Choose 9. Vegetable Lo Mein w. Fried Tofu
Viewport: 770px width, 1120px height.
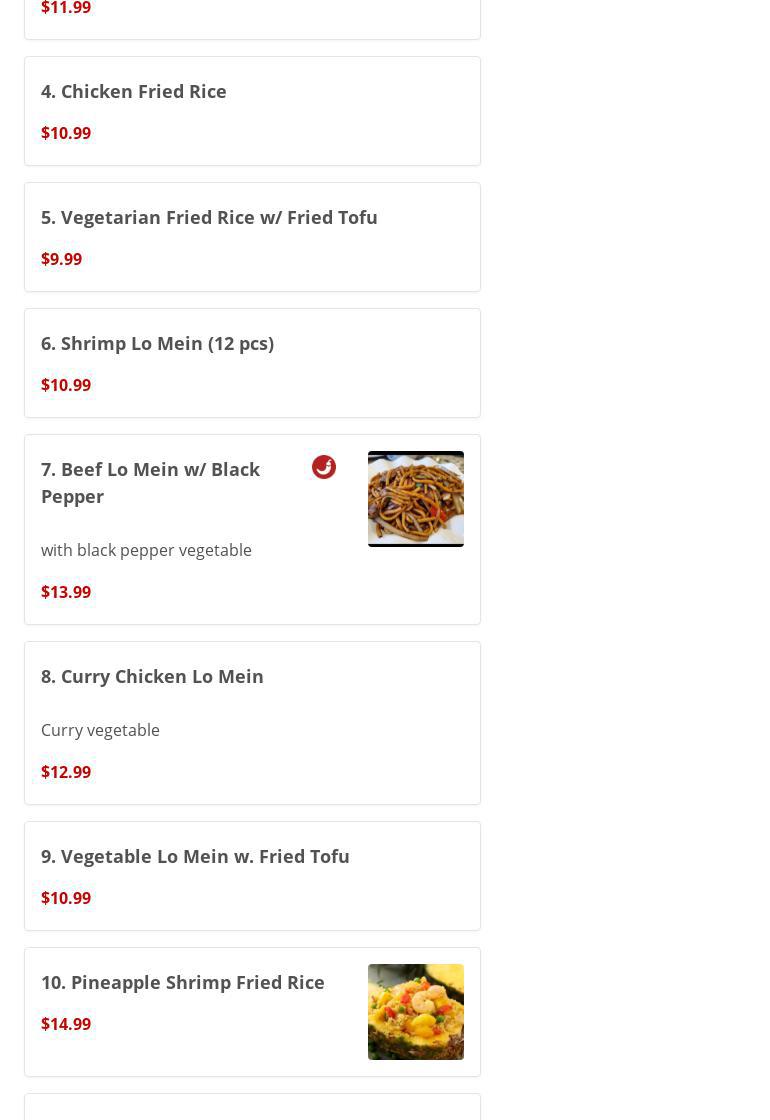(195, 856)
